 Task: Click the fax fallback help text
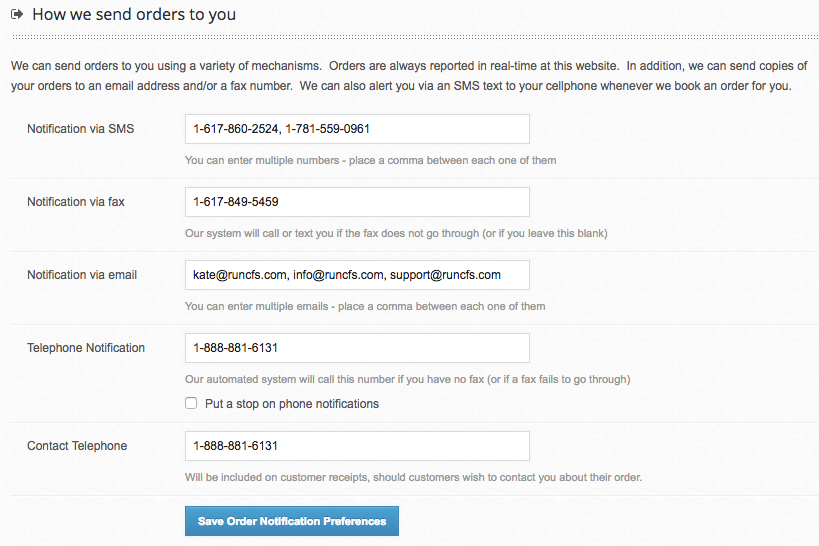tap(396, 233)
